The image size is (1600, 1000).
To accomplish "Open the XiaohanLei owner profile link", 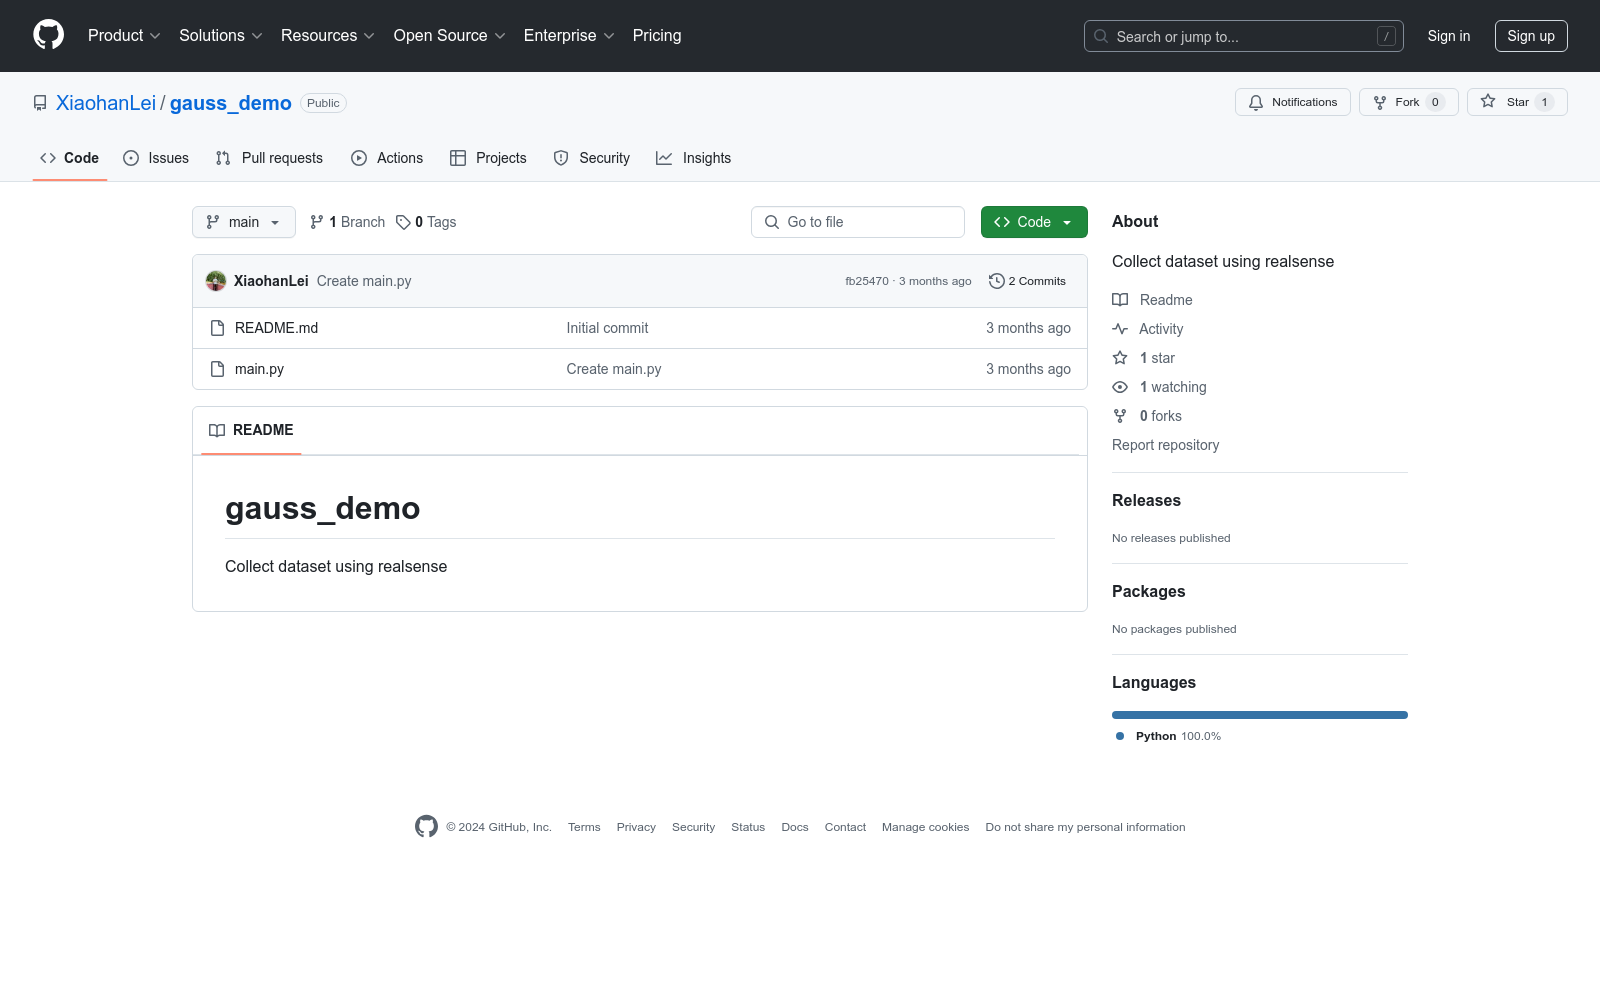I will tap(106, 103).
